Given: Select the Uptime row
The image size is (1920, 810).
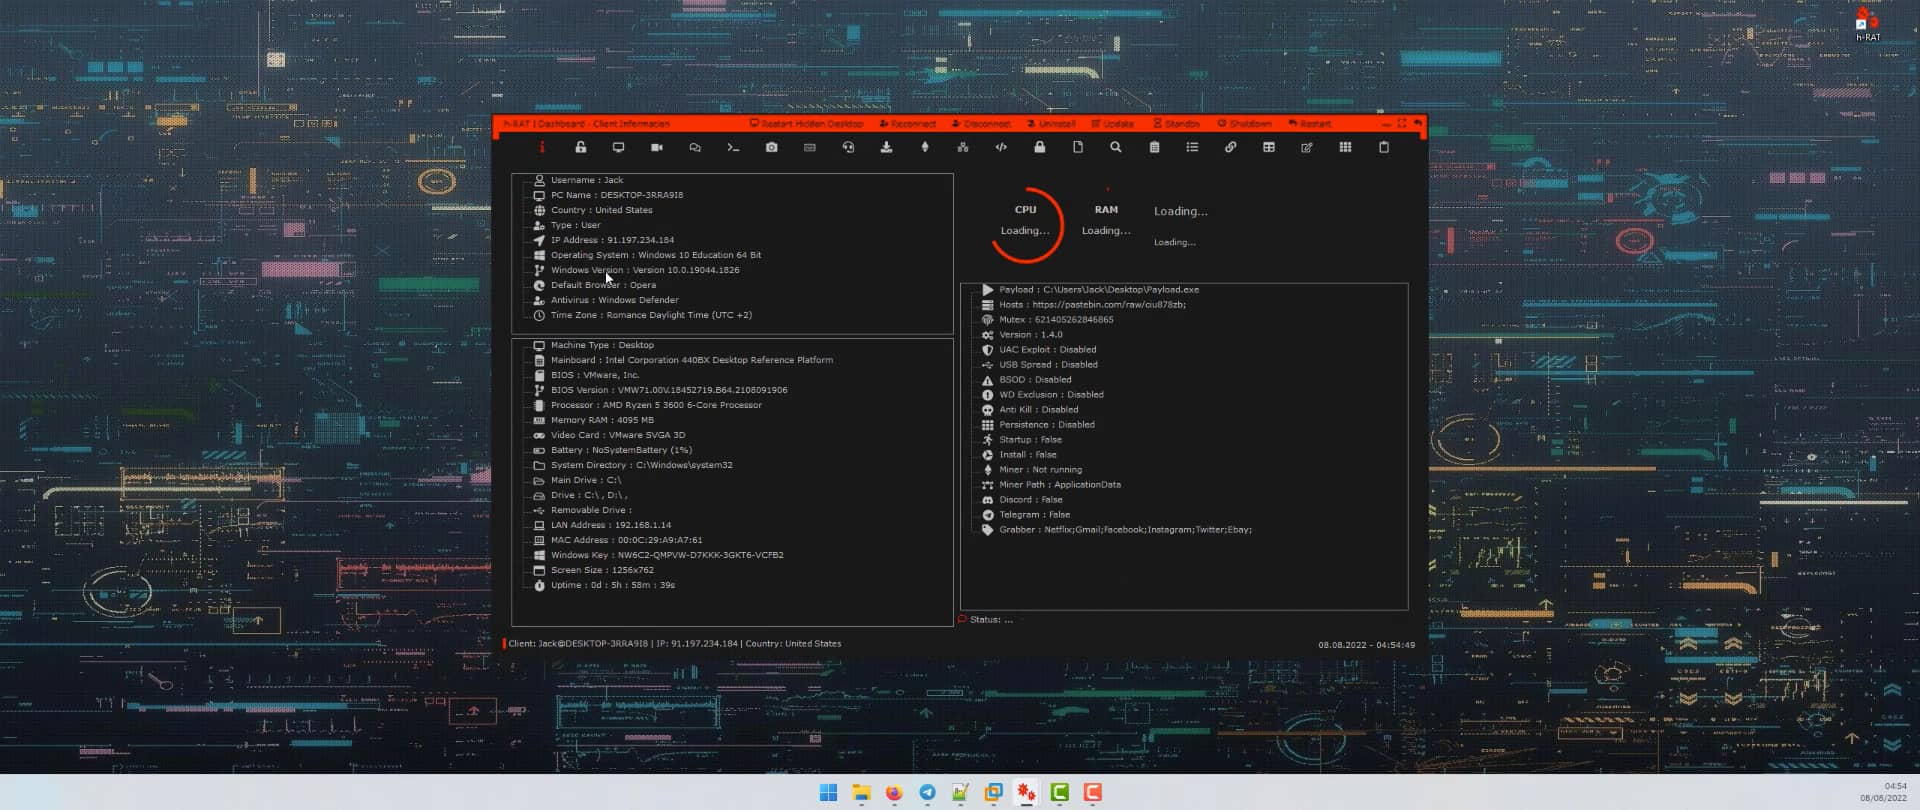Looking at the screenshot, I should (604, 585).
